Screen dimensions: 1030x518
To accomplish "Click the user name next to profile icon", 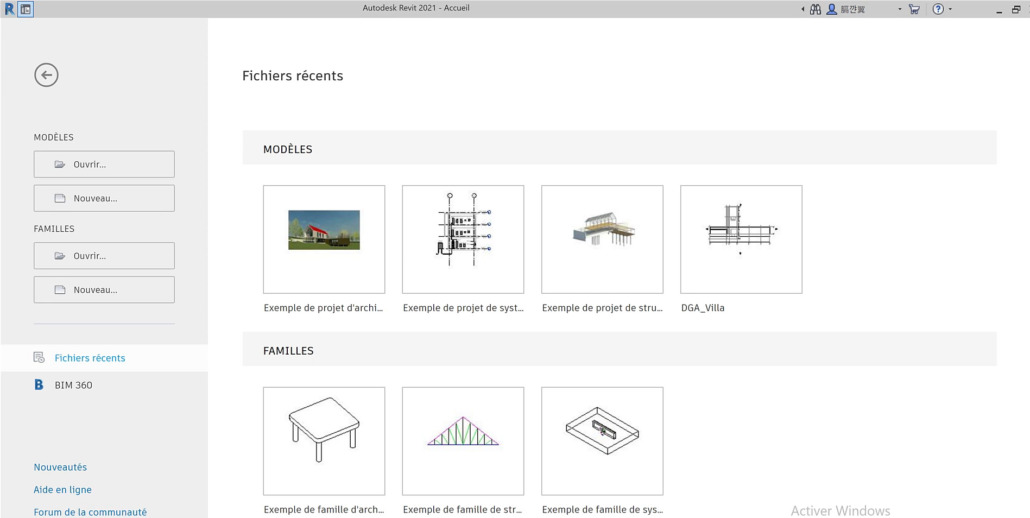I will [x=853, y=9].
